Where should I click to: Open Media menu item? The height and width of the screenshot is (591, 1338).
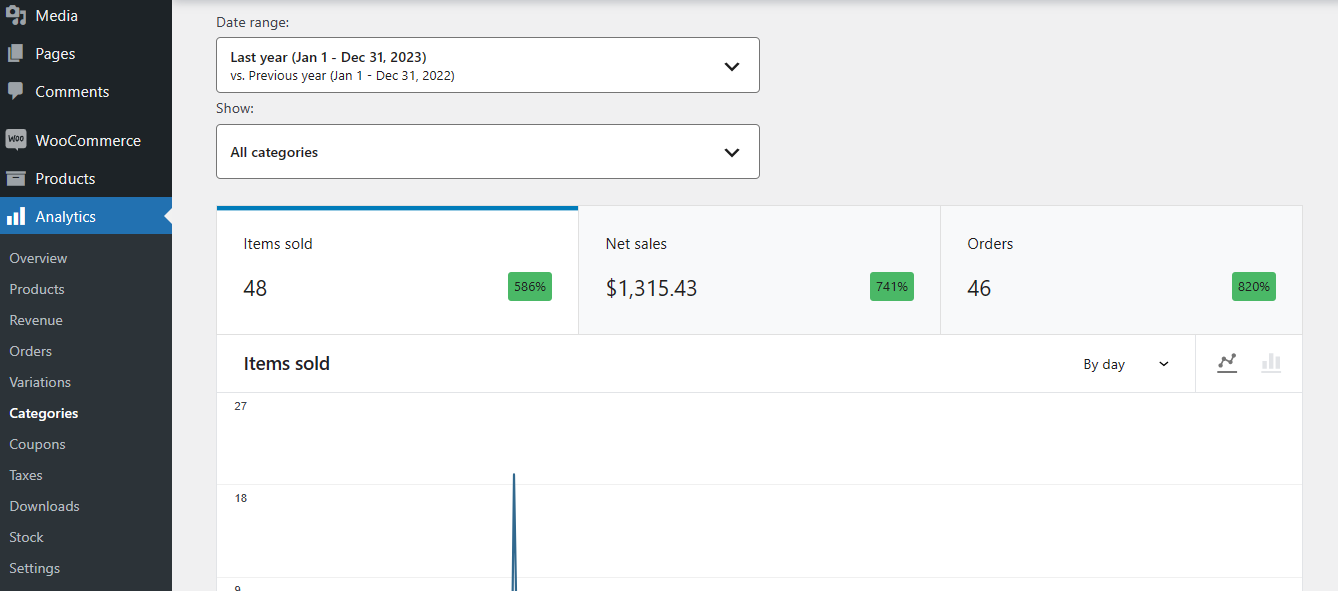(x=86, y=16)
